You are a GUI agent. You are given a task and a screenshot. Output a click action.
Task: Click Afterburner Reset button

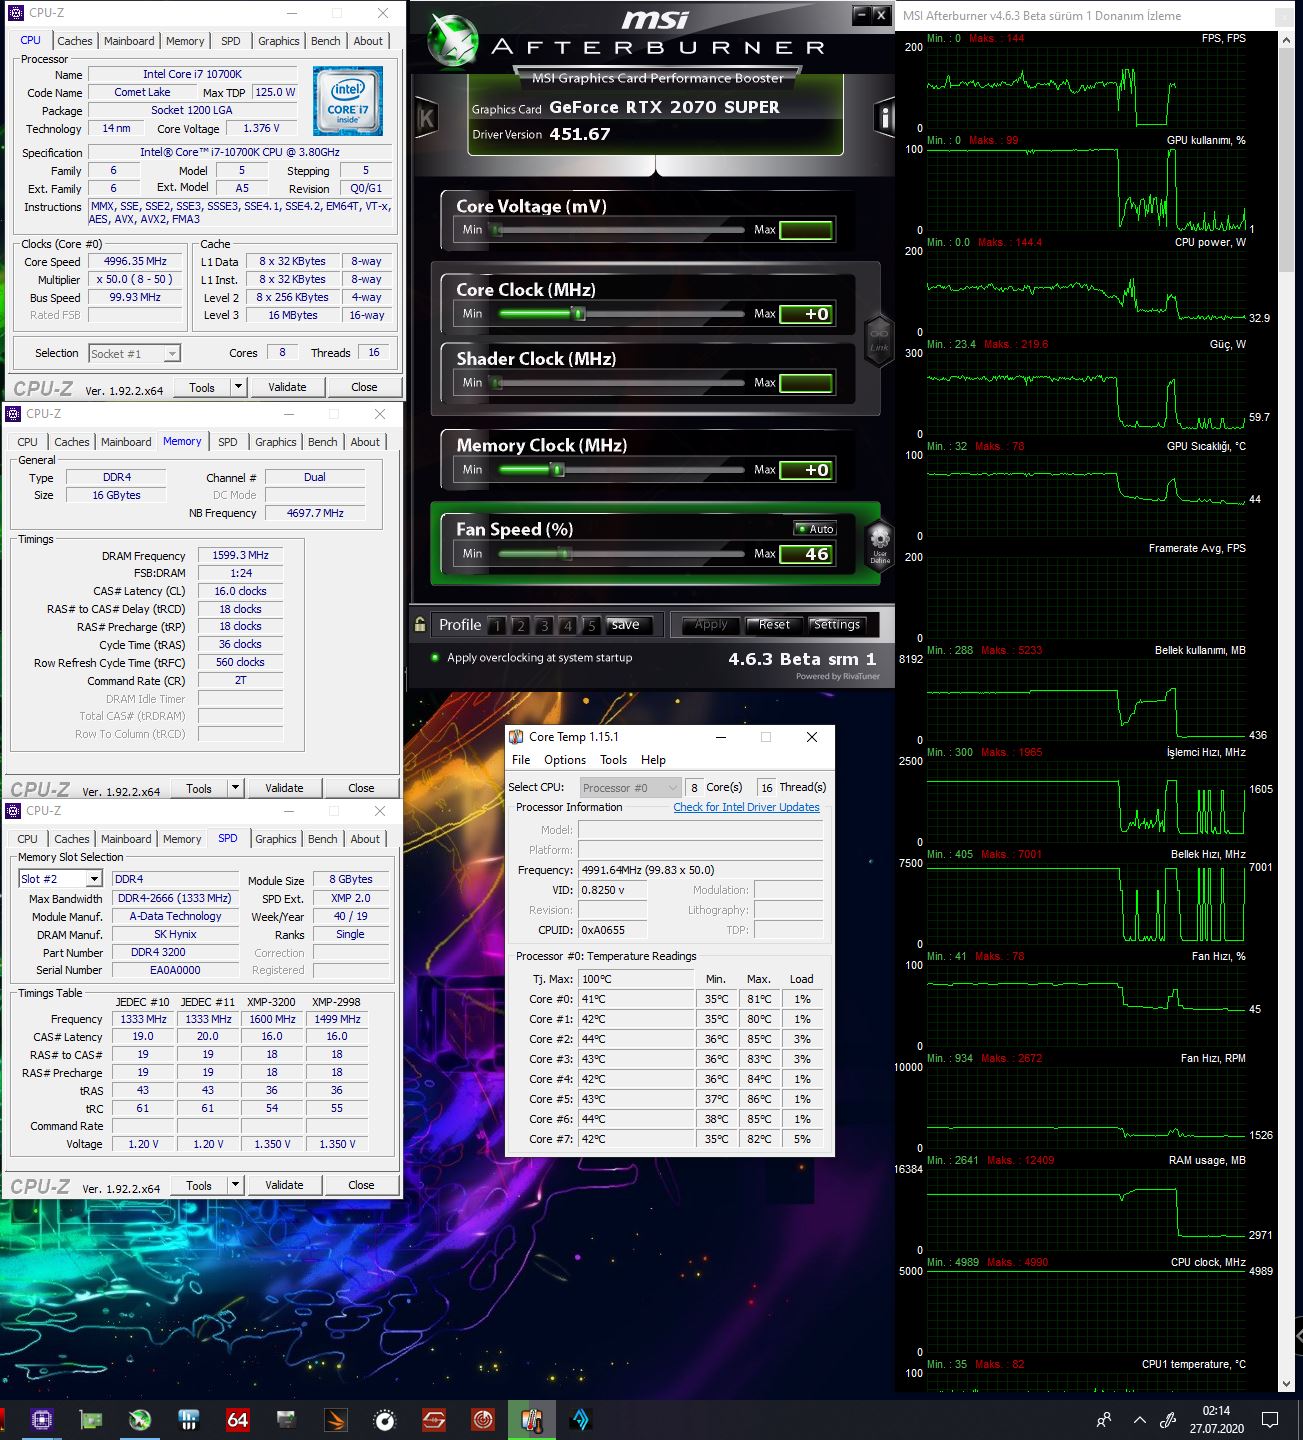coord(774,625)
